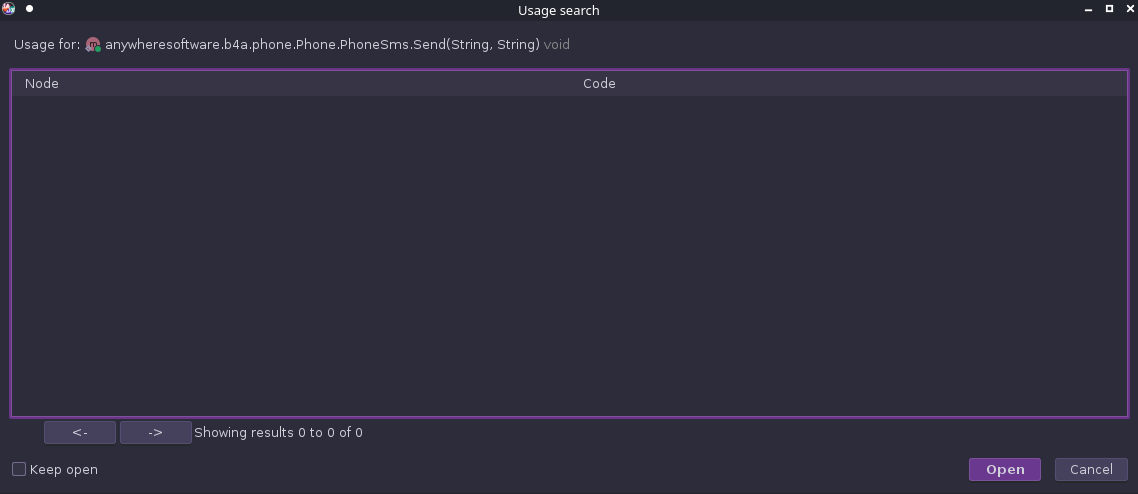
Task: Click the purple Open button
Action: [x=1004, y=469]
